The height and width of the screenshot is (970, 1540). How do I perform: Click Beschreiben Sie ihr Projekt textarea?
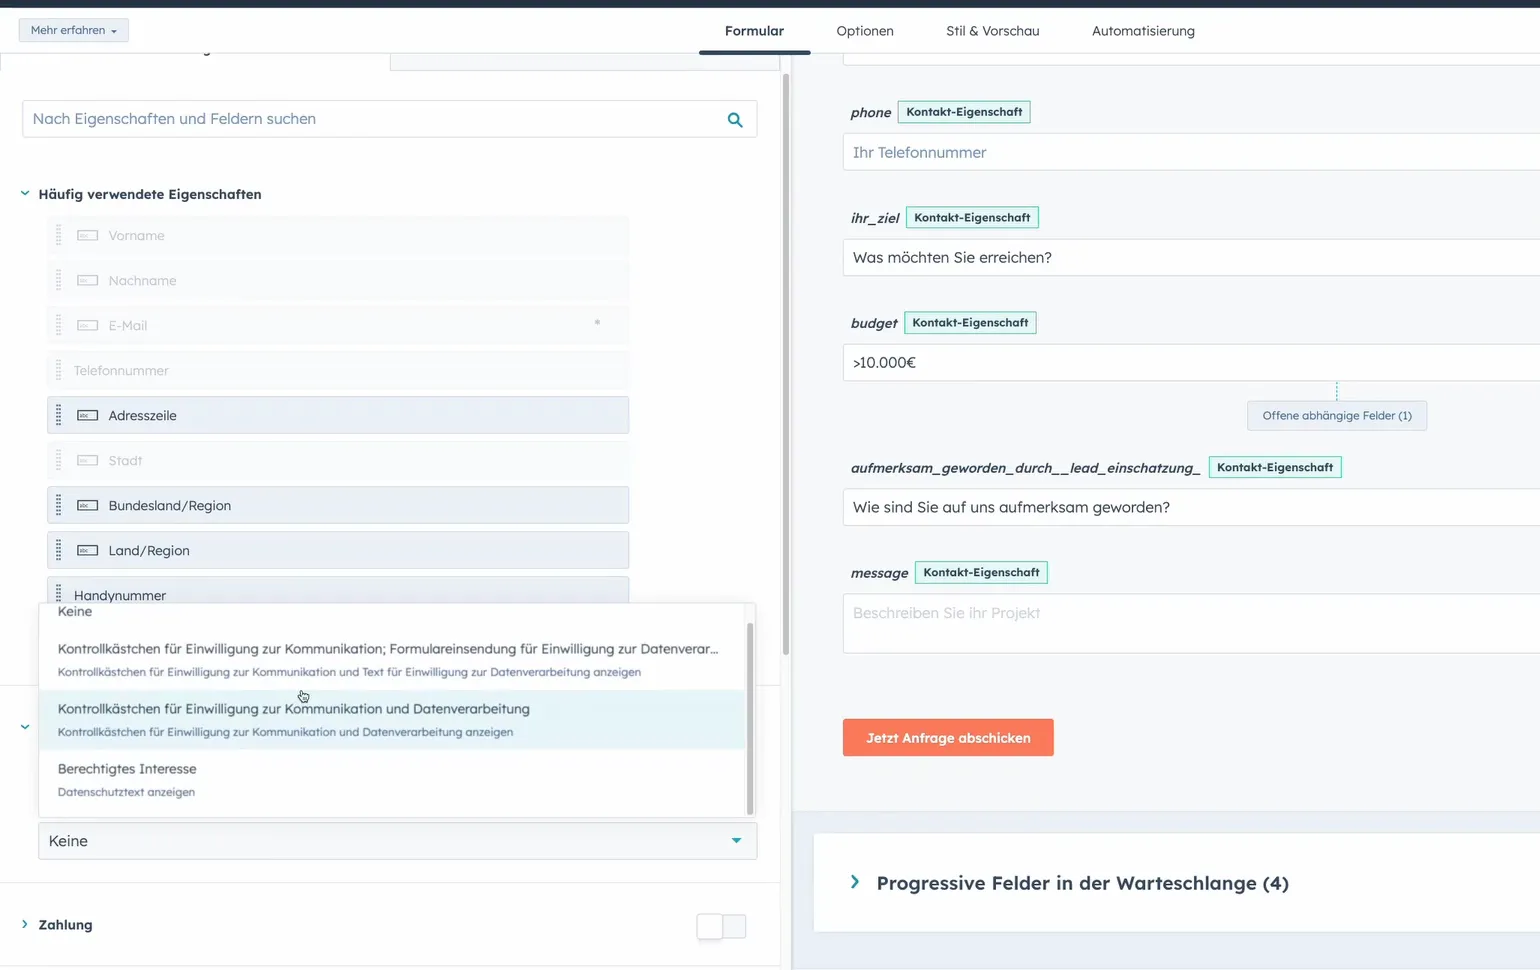click(1191, 623)
